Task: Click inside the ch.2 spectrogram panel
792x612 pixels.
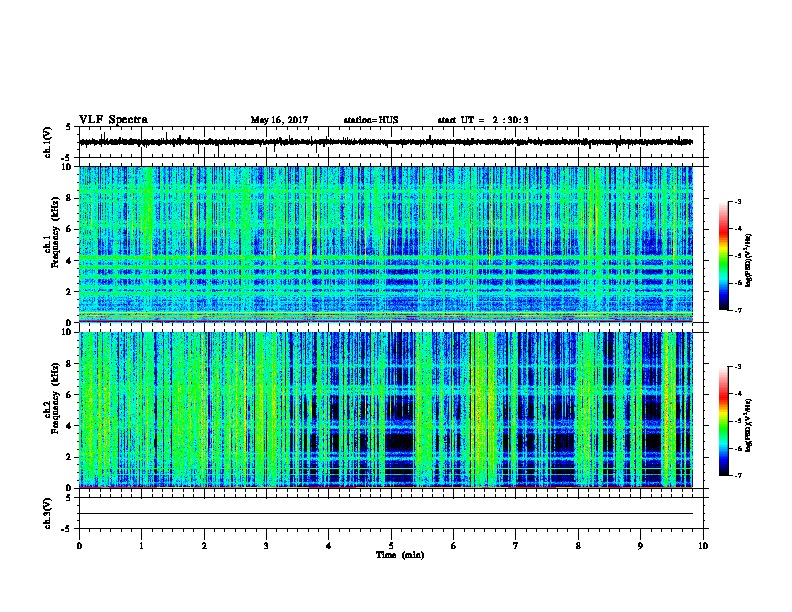Action: pos(386,410)
